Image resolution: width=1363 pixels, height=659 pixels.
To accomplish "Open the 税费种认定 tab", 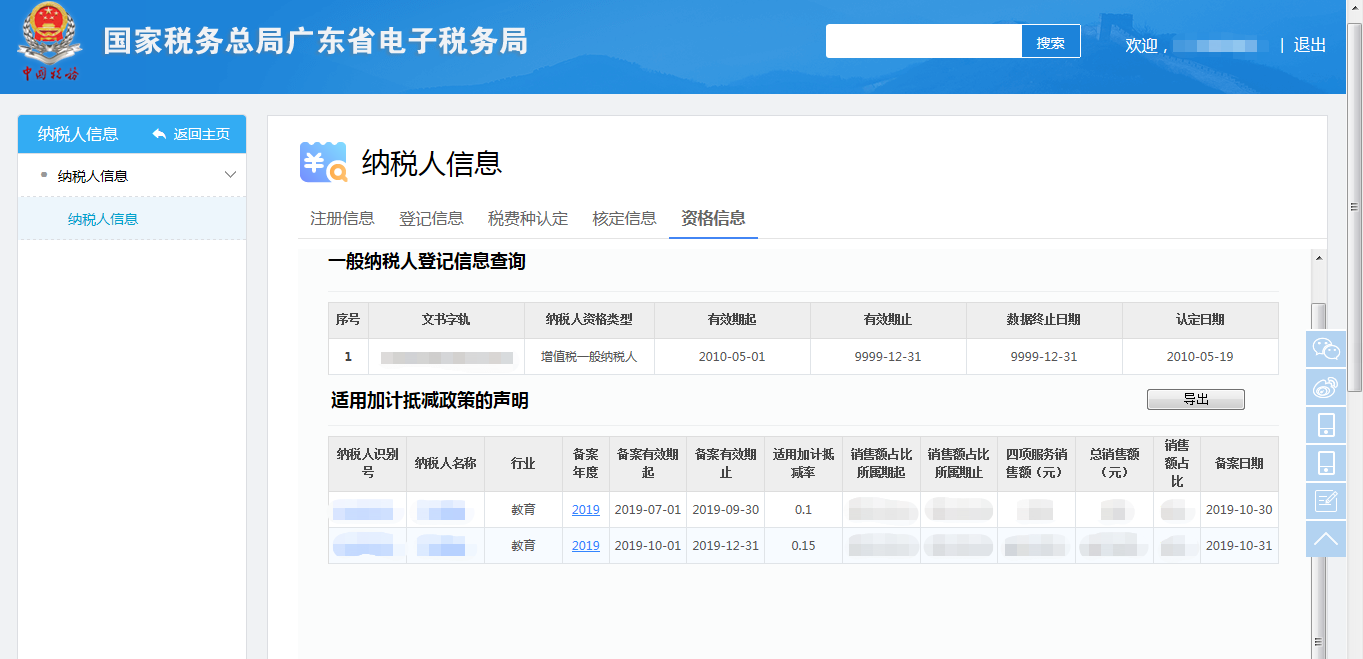I will [528, 218].
